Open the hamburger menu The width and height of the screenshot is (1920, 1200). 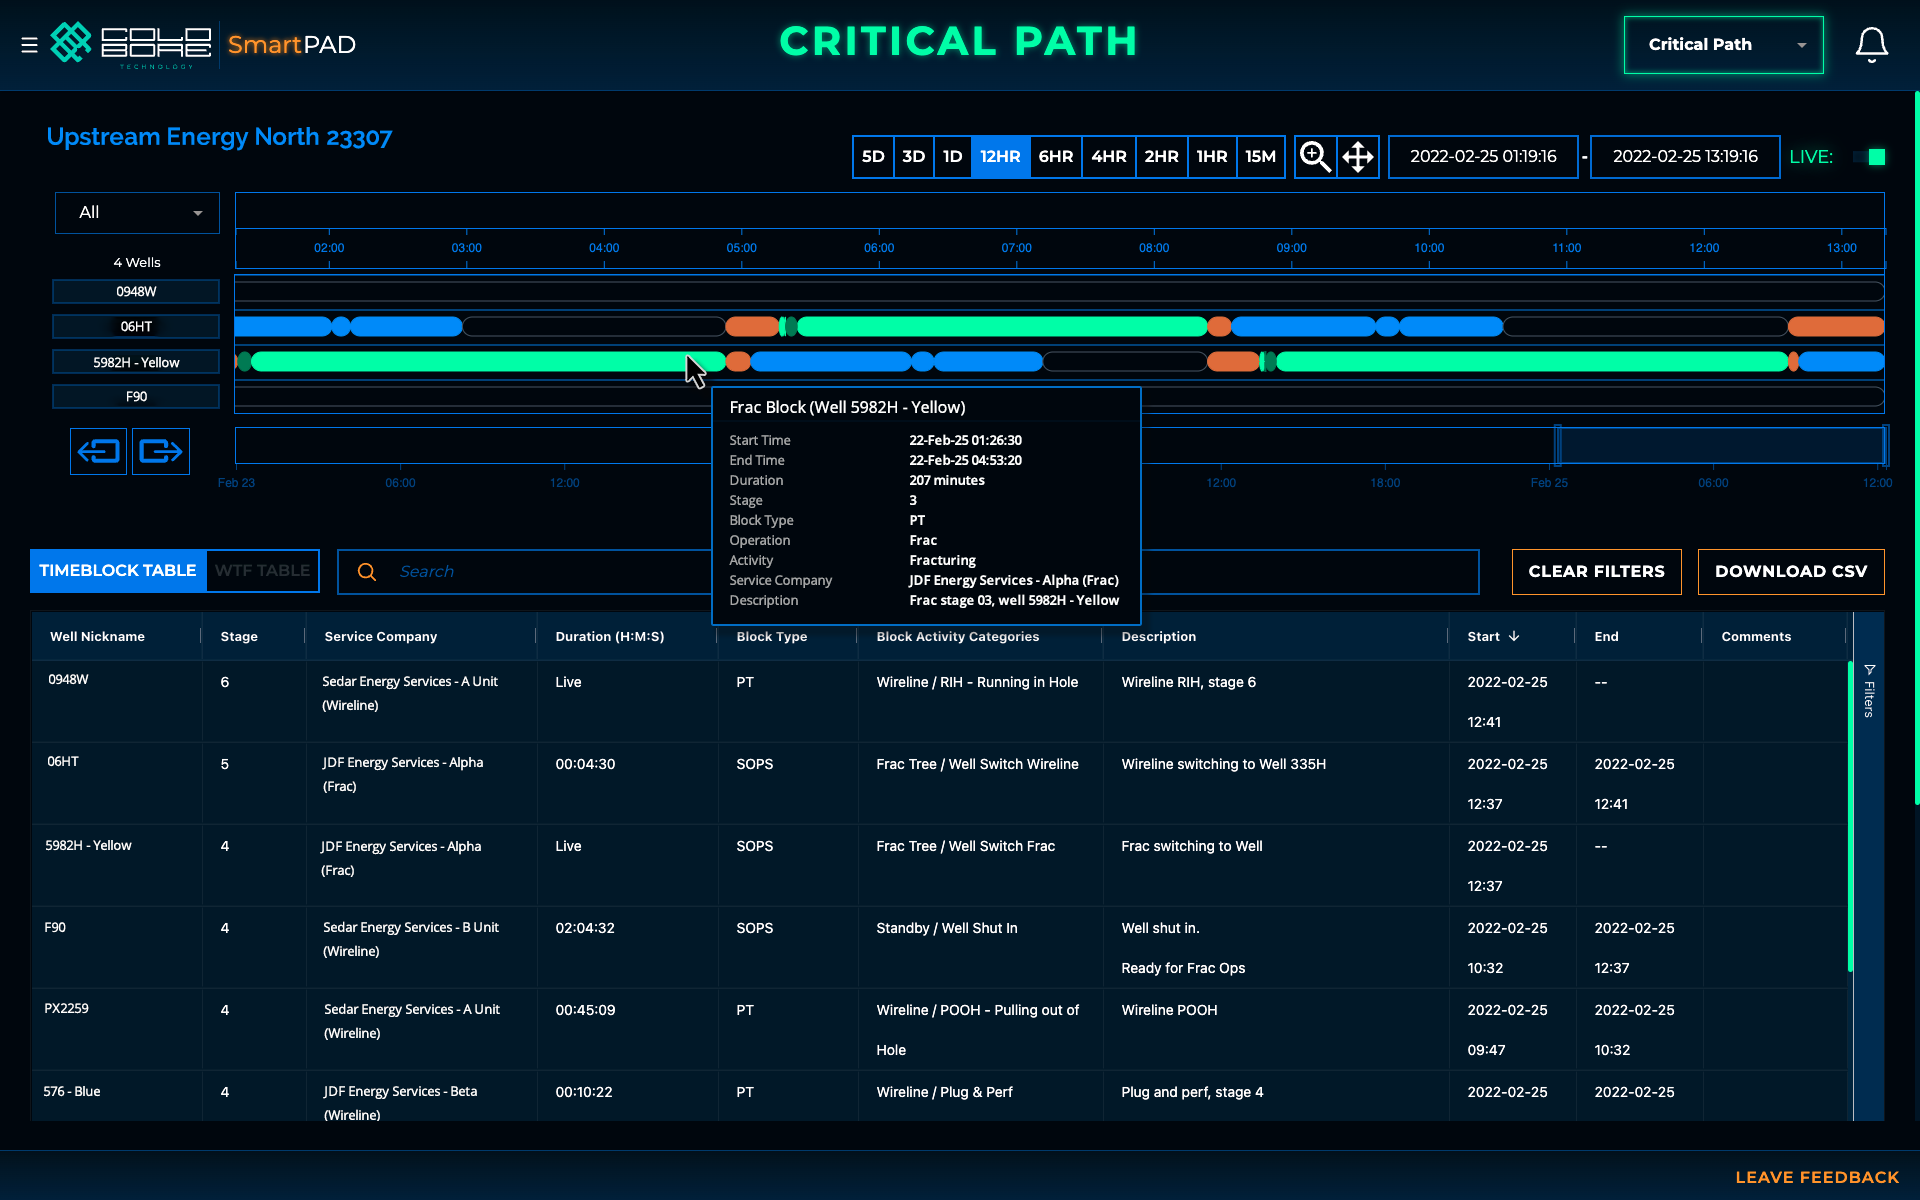[x=29, y=45]
